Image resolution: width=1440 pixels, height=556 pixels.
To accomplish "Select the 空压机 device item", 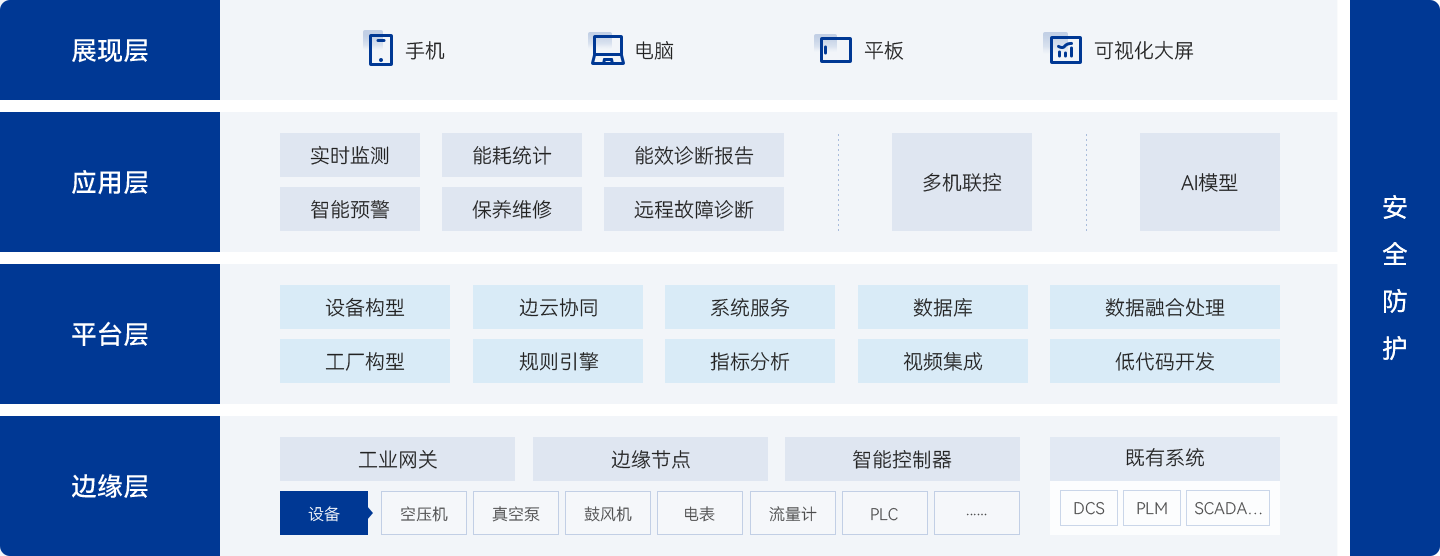I will [424, 513].
